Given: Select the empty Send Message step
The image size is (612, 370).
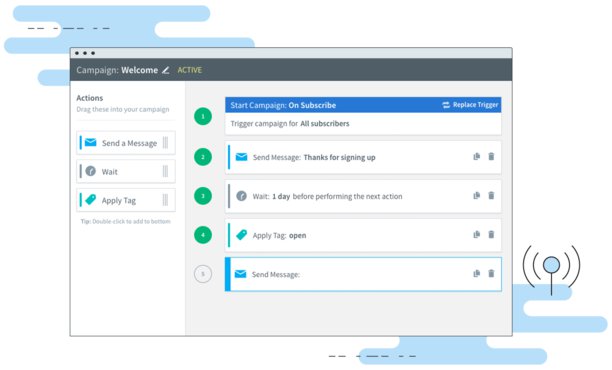Looking at the screenshot, I should point(363,274).
